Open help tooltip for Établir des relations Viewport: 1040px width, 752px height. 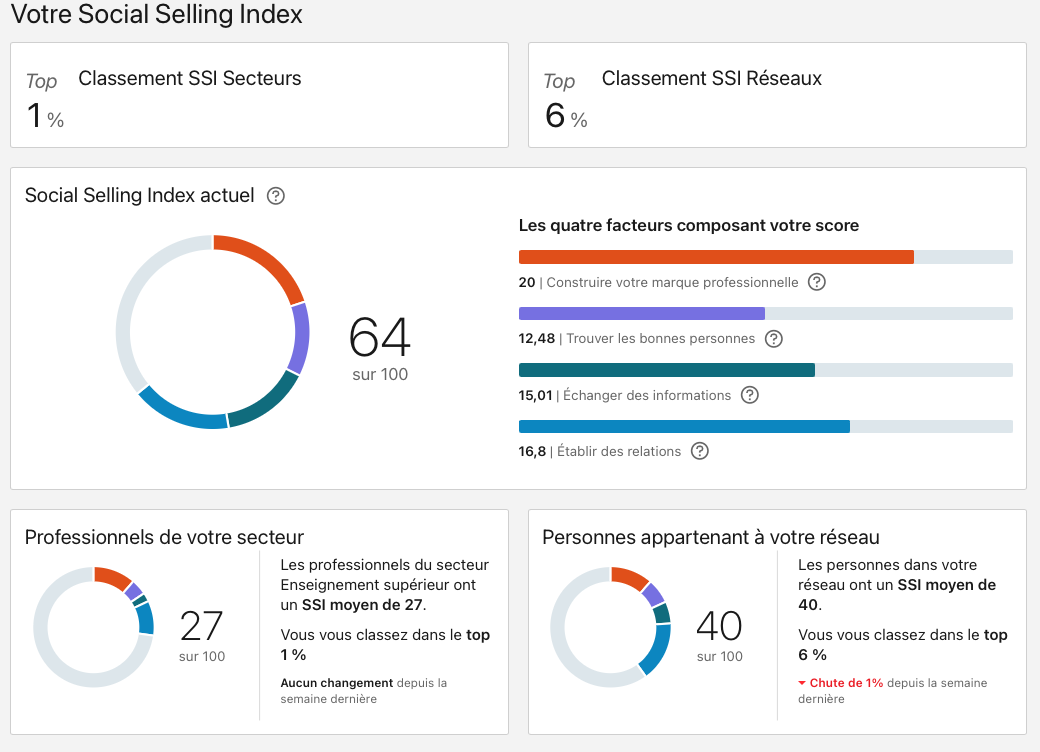pyautogui.click(x=700, y=451)
